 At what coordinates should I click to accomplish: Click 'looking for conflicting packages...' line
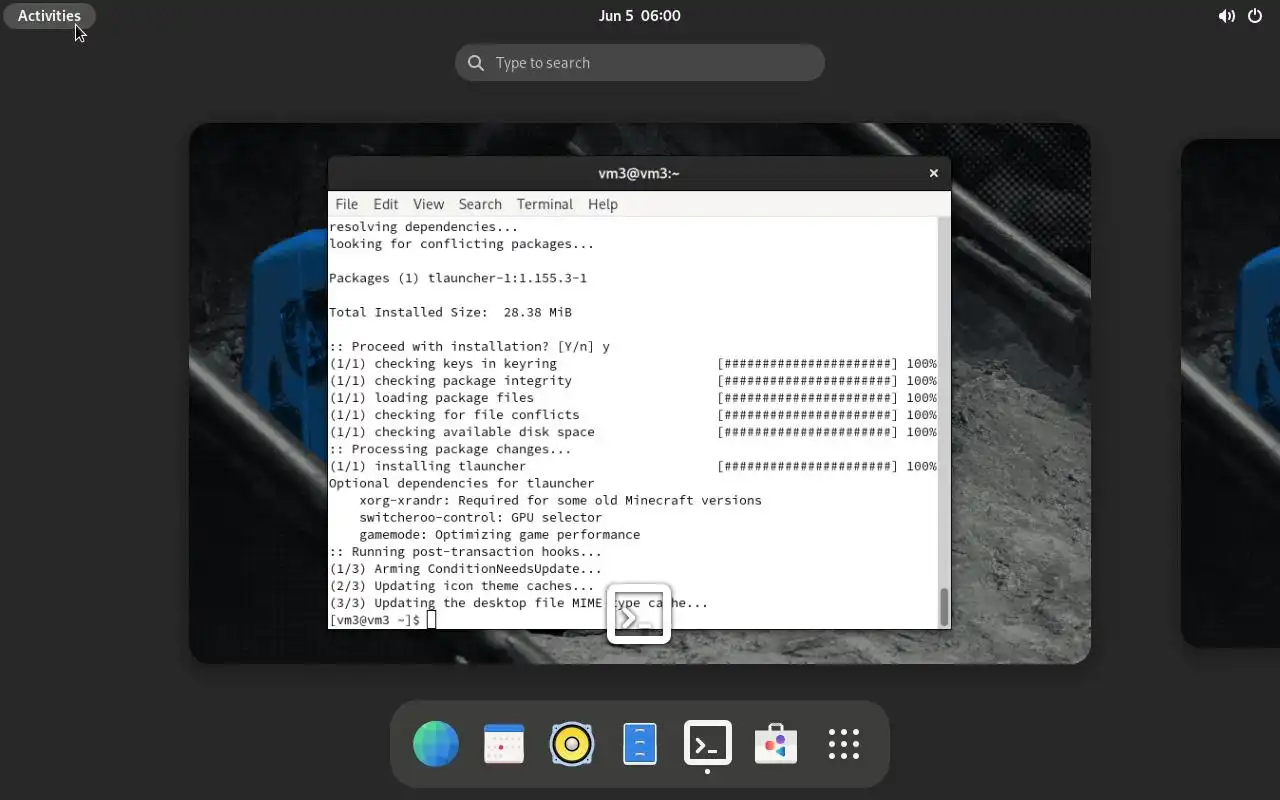[x=462, y=244]
